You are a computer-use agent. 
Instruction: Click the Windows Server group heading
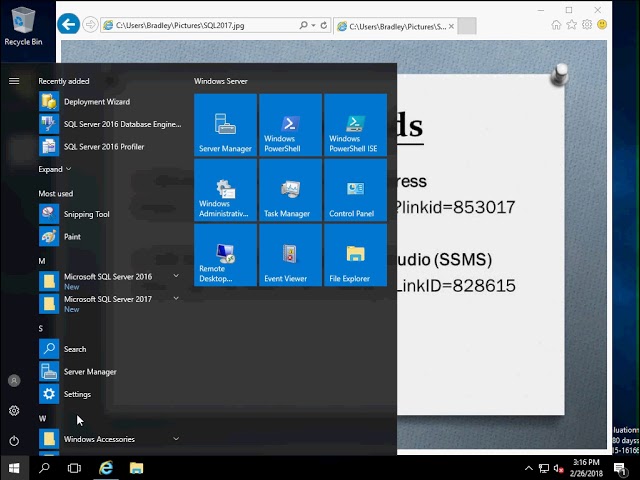coord(220,81)
